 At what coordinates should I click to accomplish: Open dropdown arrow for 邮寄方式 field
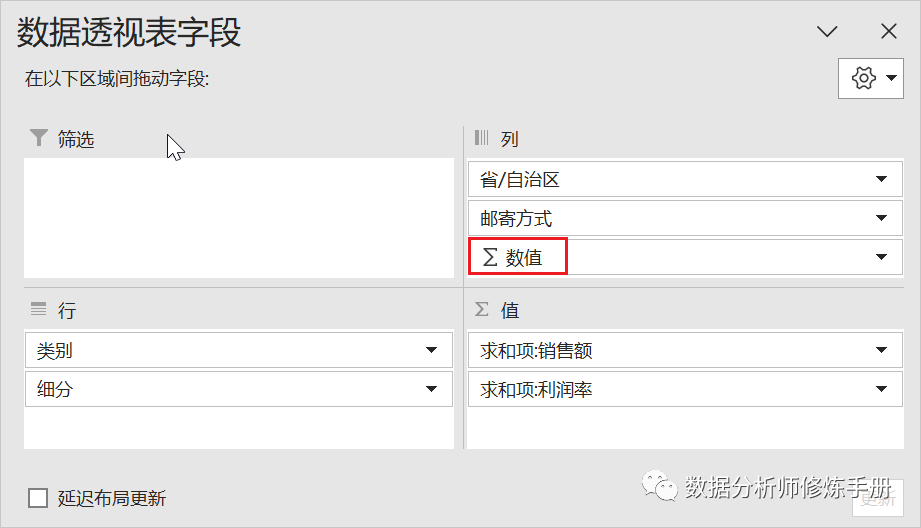(881, 218)
